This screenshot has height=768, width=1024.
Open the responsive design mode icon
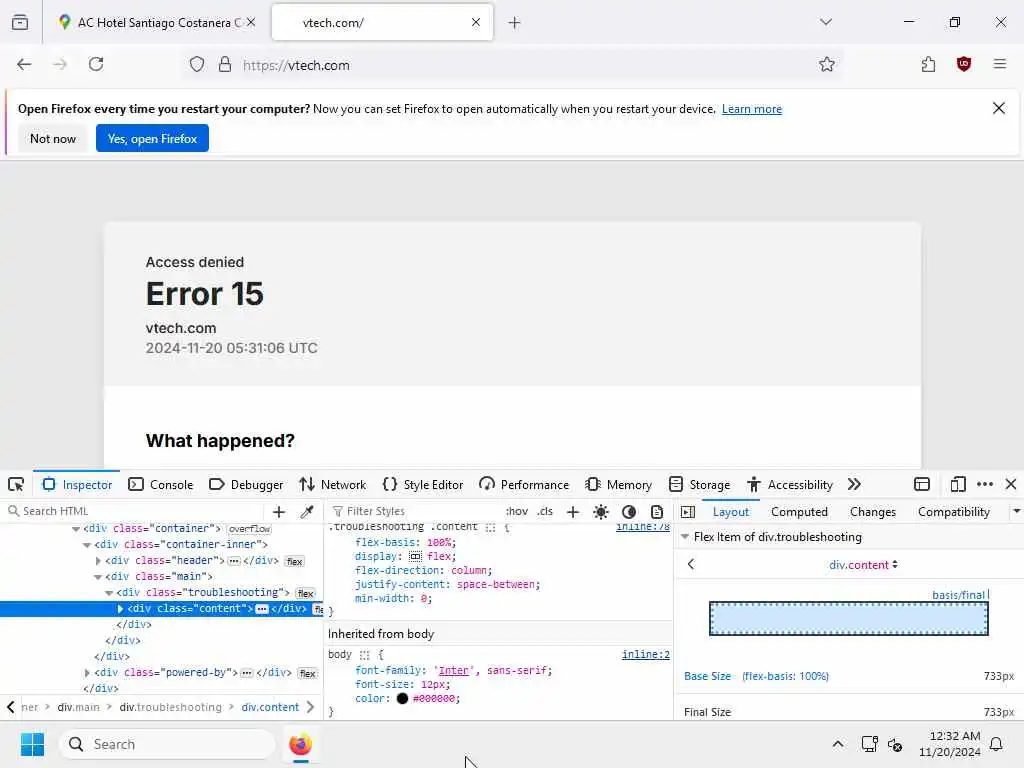[x=957, y=485]
